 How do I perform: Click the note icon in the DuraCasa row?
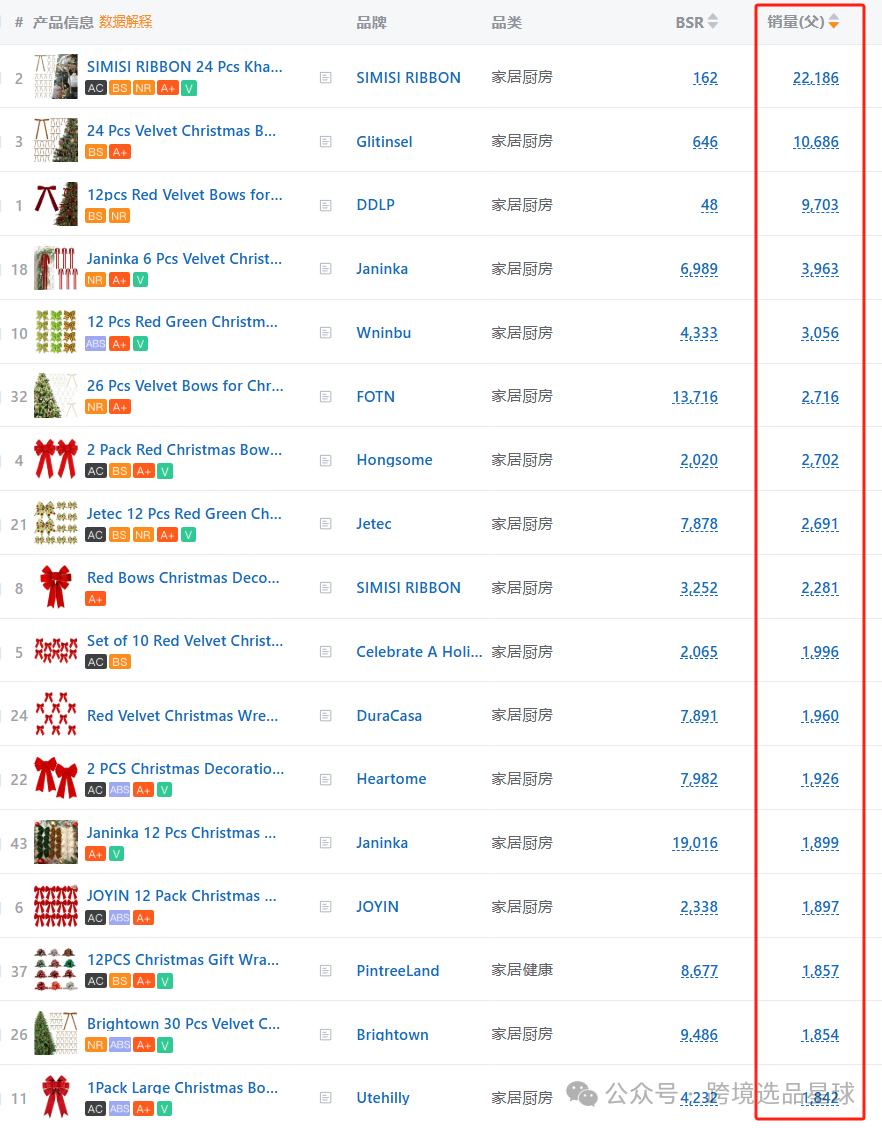325,716
